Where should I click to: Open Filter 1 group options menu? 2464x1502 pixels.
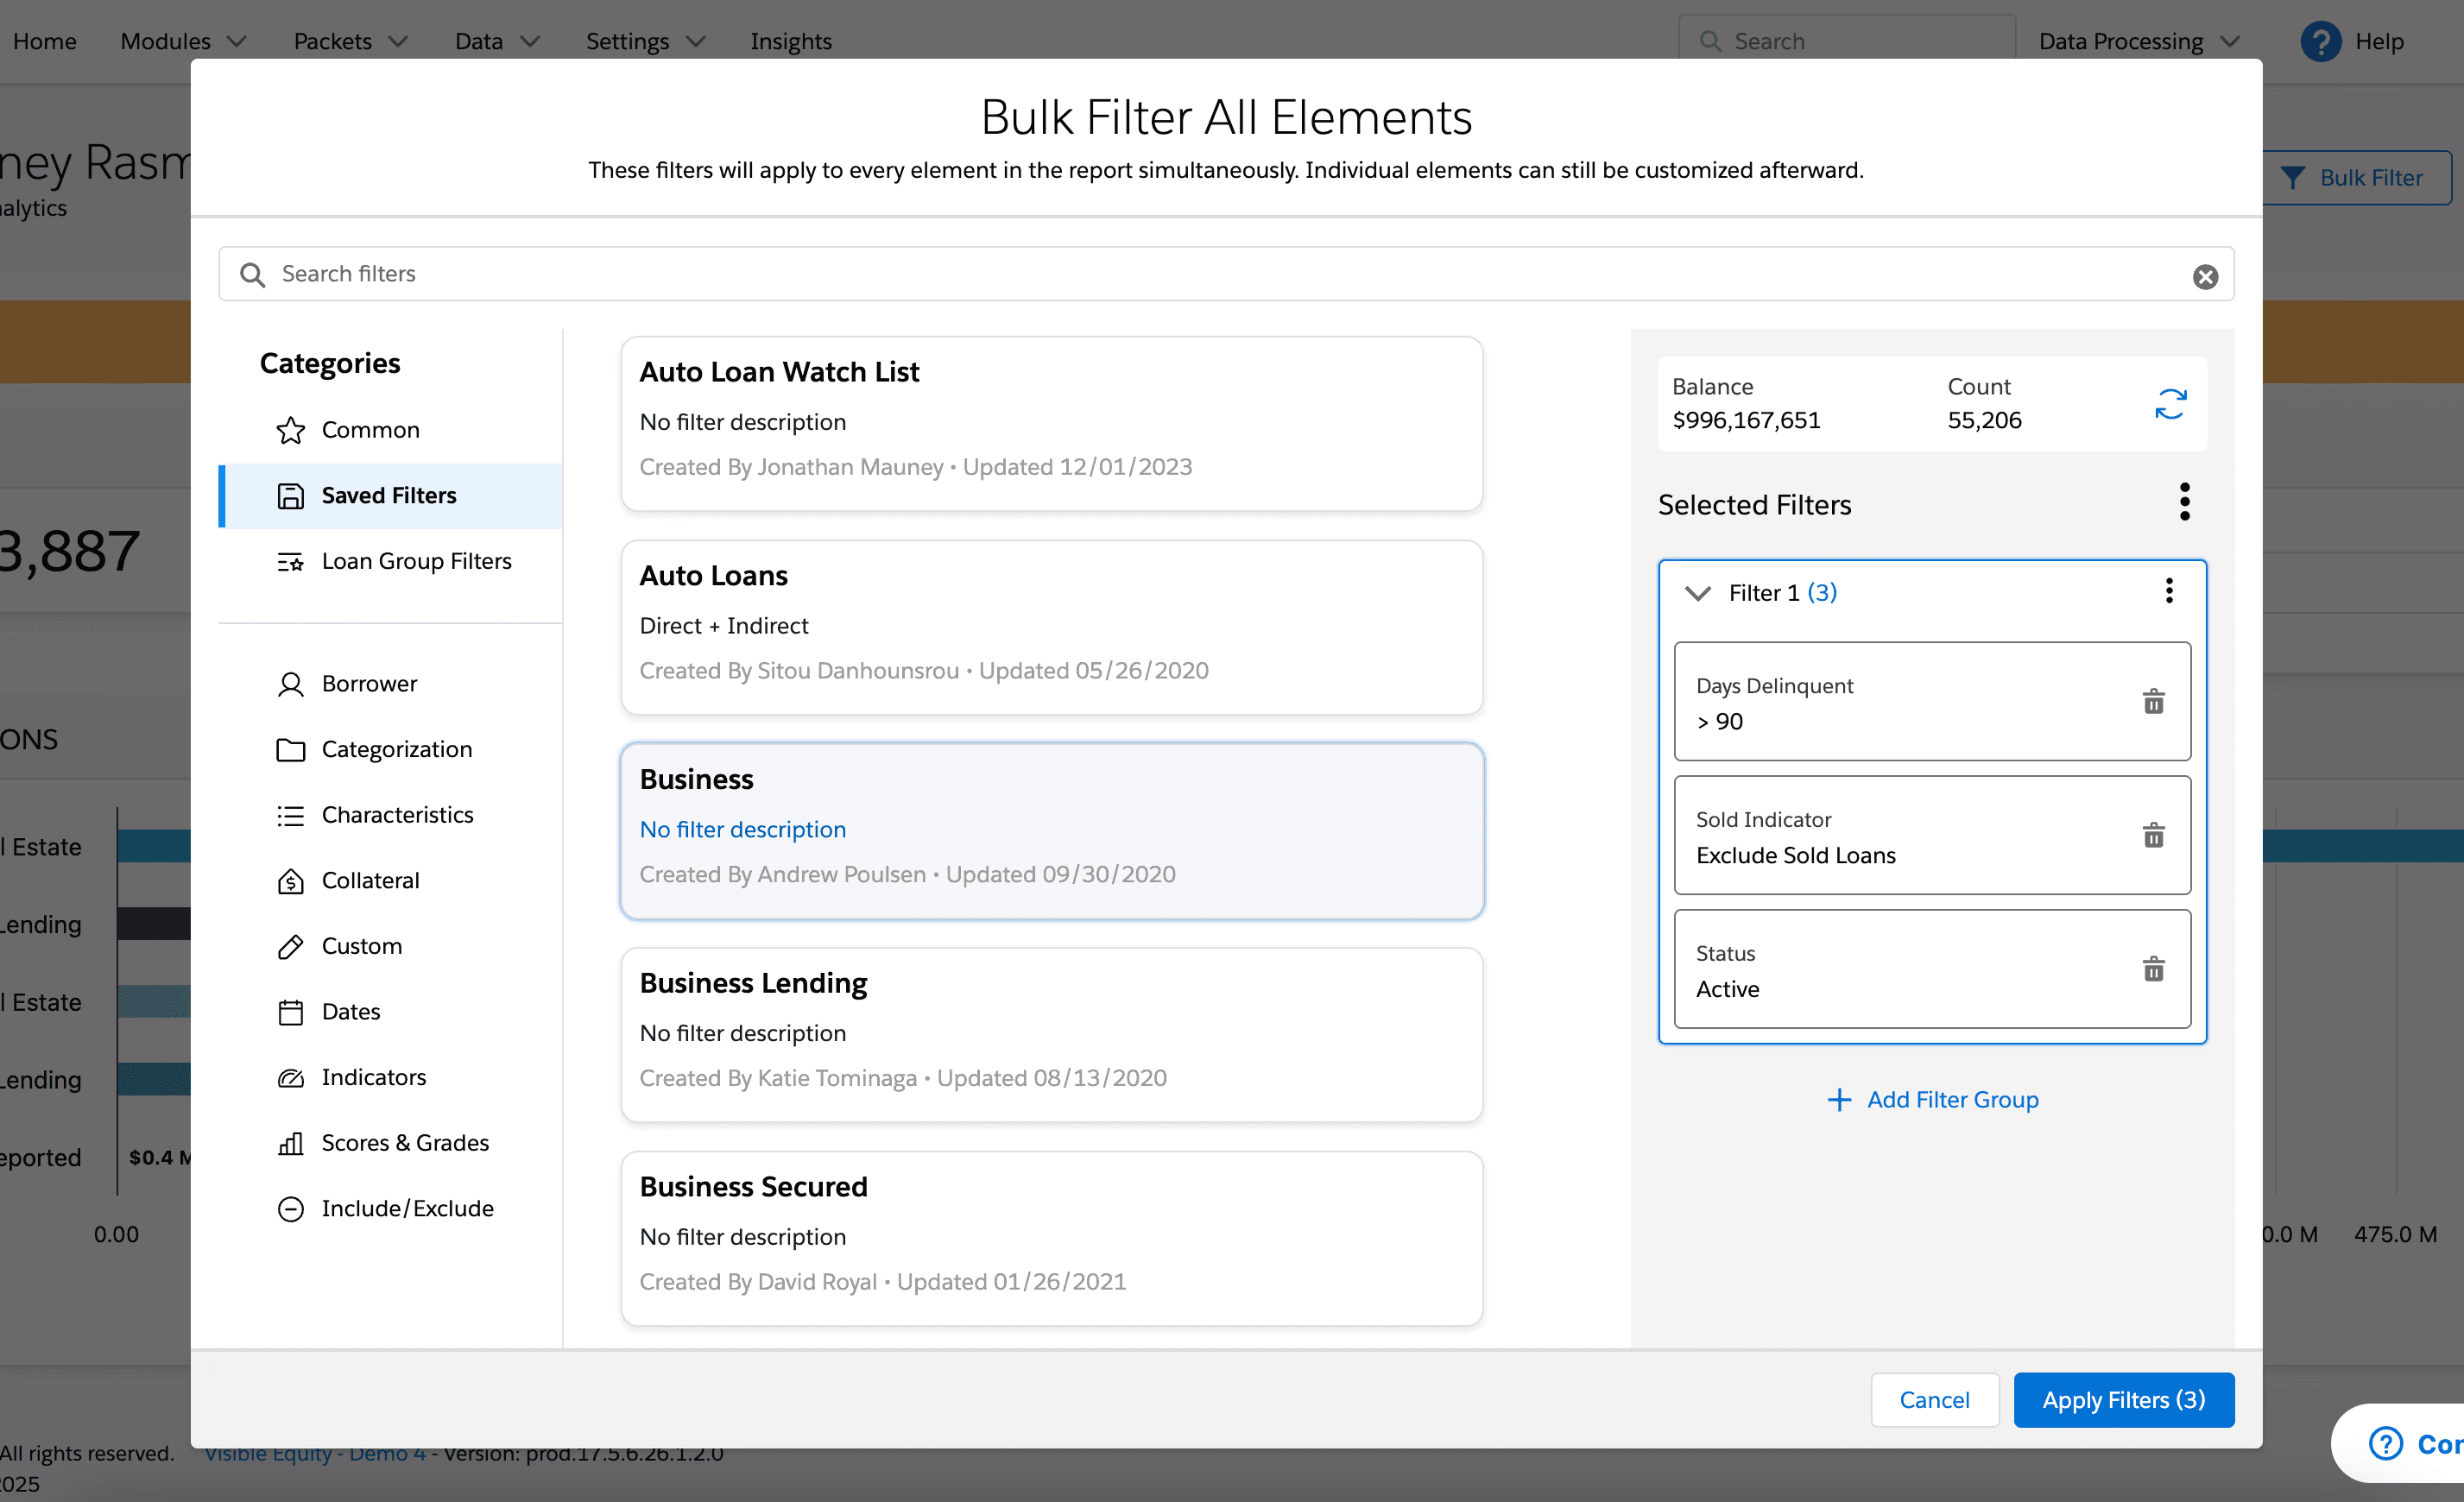click(2168, 591)
